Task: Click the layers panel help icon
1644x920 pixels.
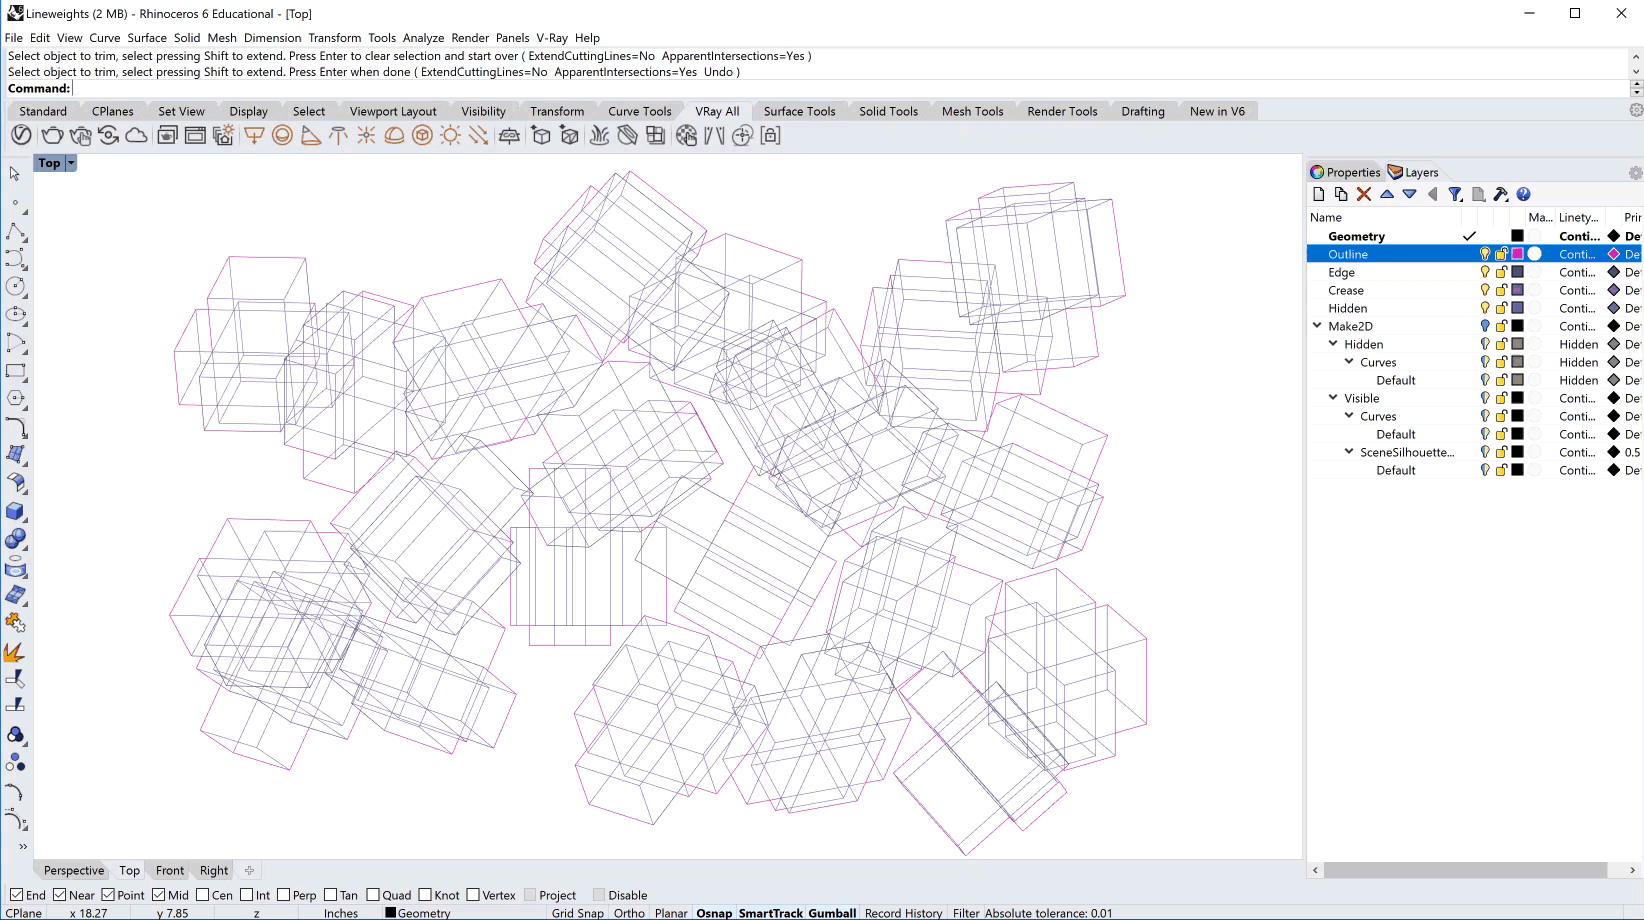Action: [x=1523, y=194]
